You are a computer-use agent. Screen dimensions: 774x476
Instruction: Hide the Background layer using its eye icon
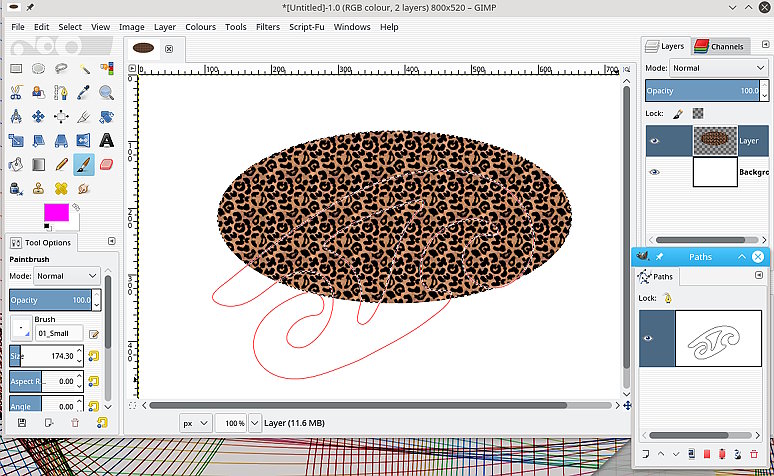655,172
